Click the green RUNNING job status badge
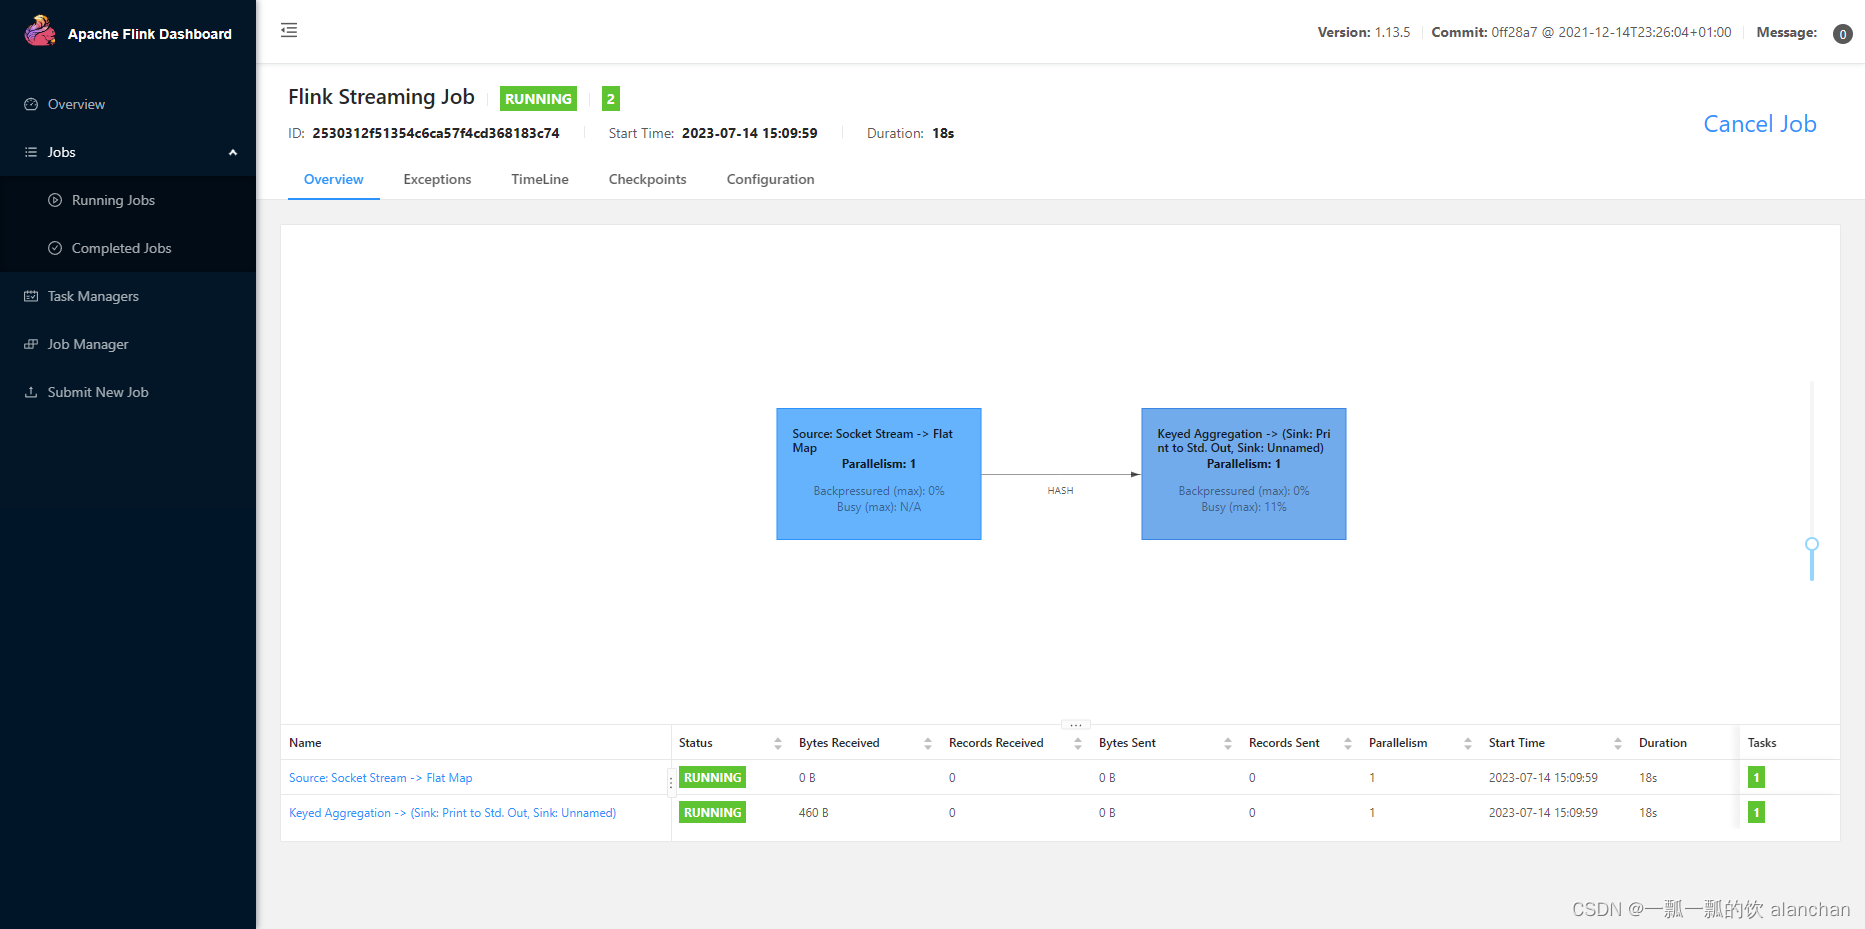The image size is (1865, 929). point(538,98)
